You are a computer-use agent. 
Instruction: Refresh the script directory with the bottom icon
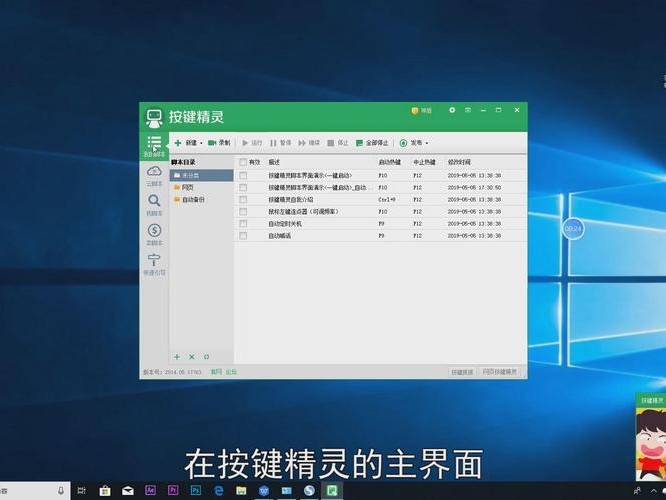coord(206,357)
